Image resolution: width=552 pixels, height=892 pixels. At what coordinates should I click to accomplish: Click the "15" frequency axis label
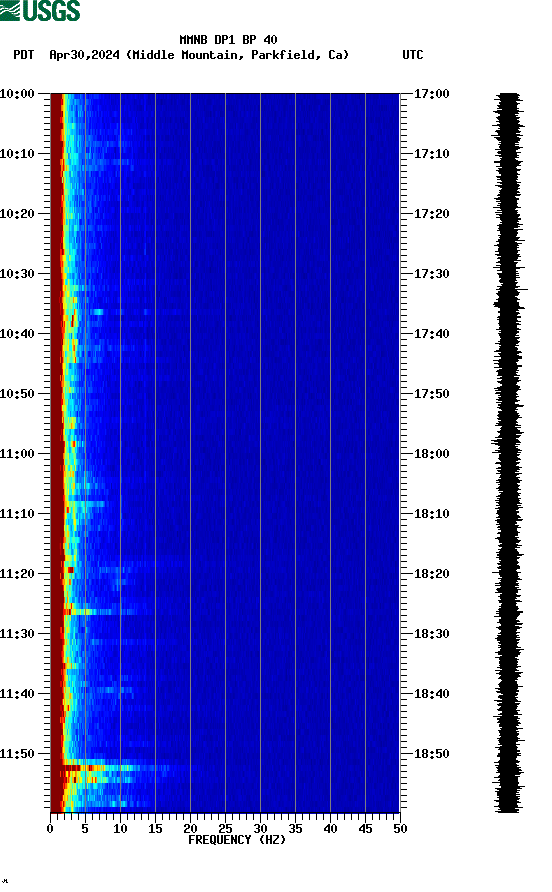coord(155,829)
